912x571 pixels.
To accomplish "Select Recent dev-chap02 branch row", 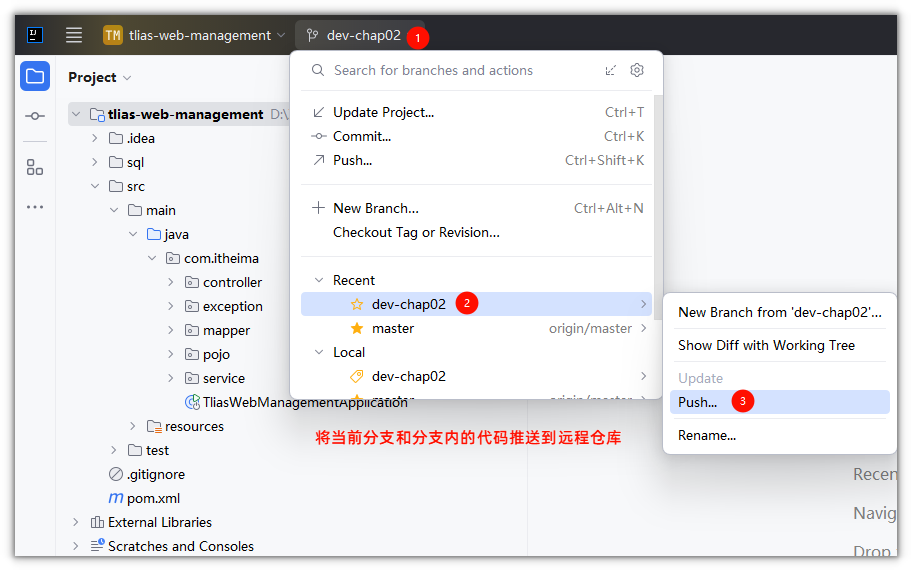I will pyautogui.click(x=476, y=304).
